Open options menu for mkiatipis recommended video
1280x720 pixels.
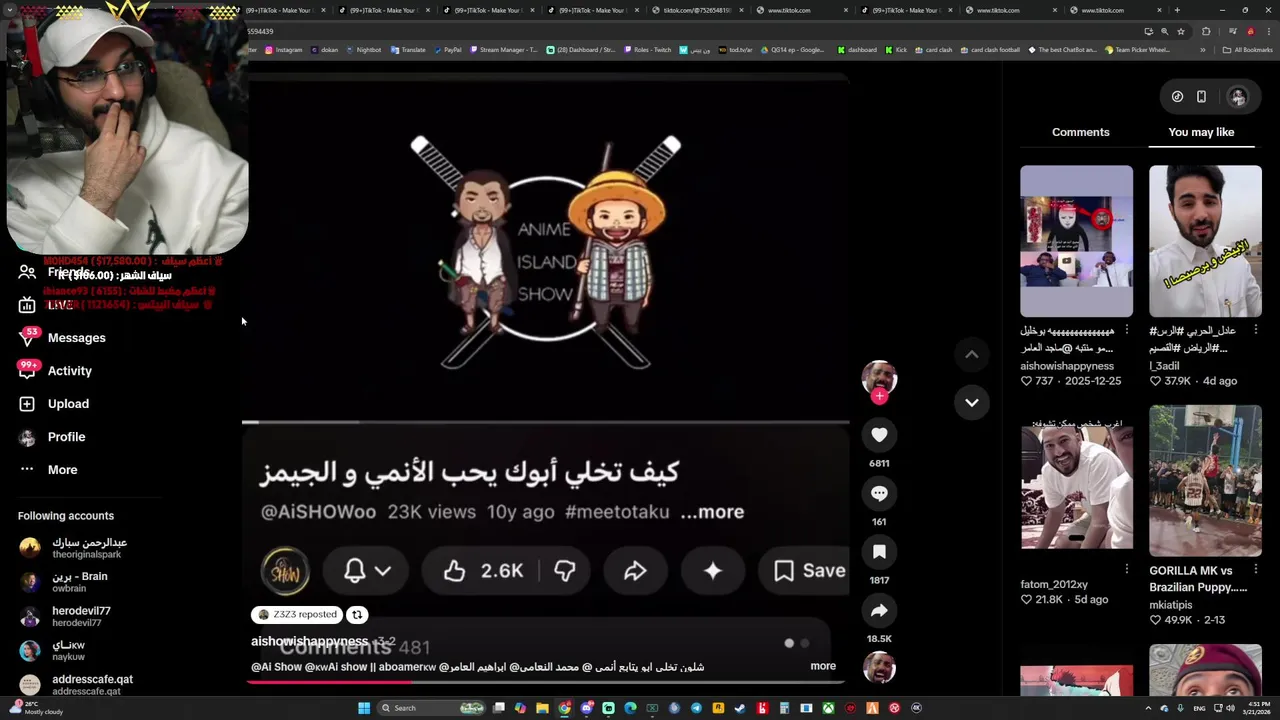tap(1256, 569)
